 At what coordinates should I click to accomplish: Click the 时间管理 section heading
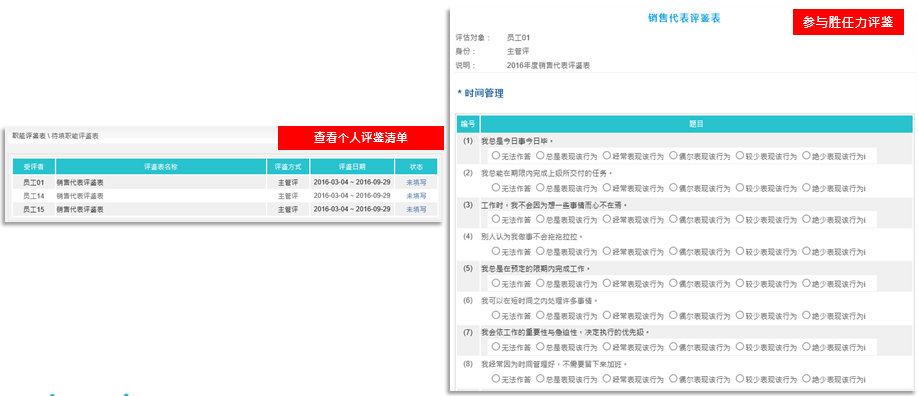coord(484,93)
